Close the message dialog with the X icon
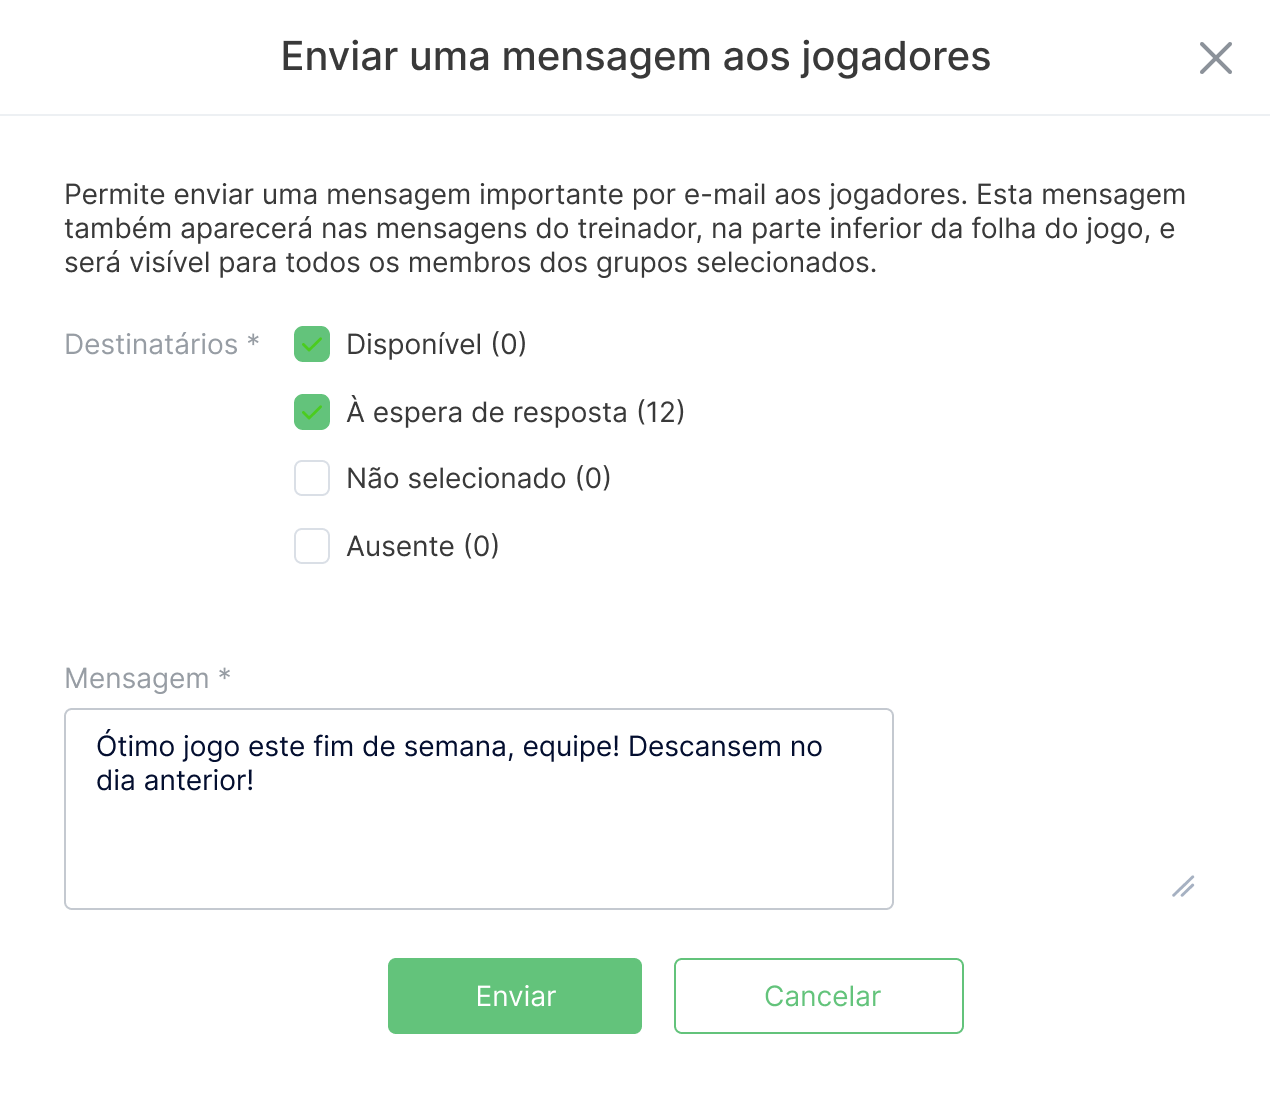Viewport: 1272px width, 1098px height. [1216, 58]
